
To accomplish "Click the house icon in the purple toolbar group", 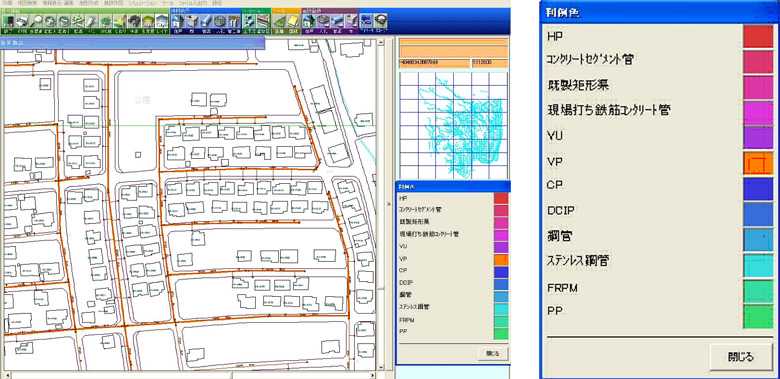I will point(309,20).
